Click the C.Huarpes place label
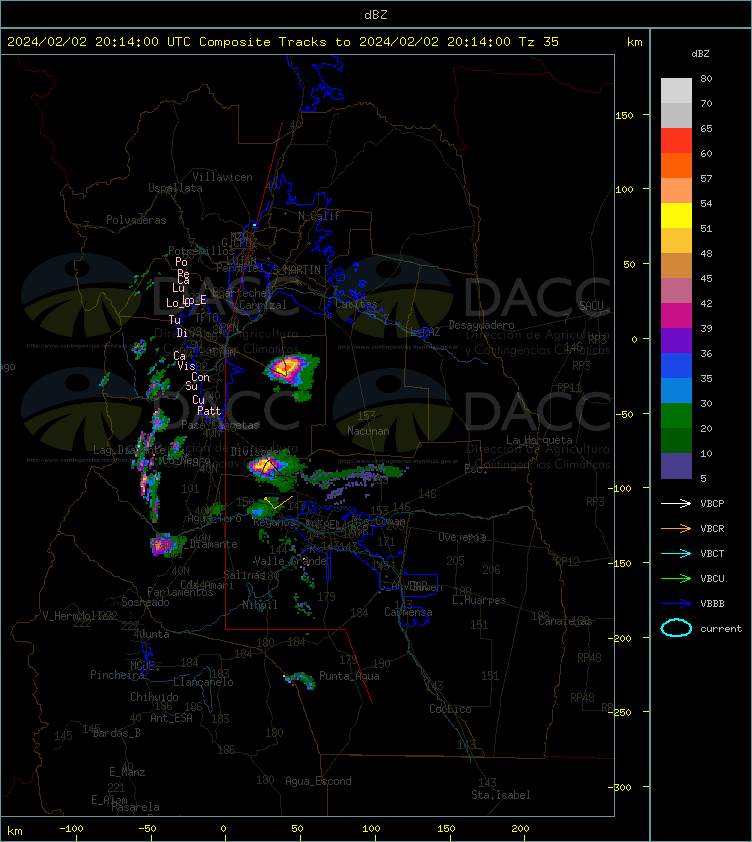Viewport: 752px width, 842px height. (x=479, y=600)
